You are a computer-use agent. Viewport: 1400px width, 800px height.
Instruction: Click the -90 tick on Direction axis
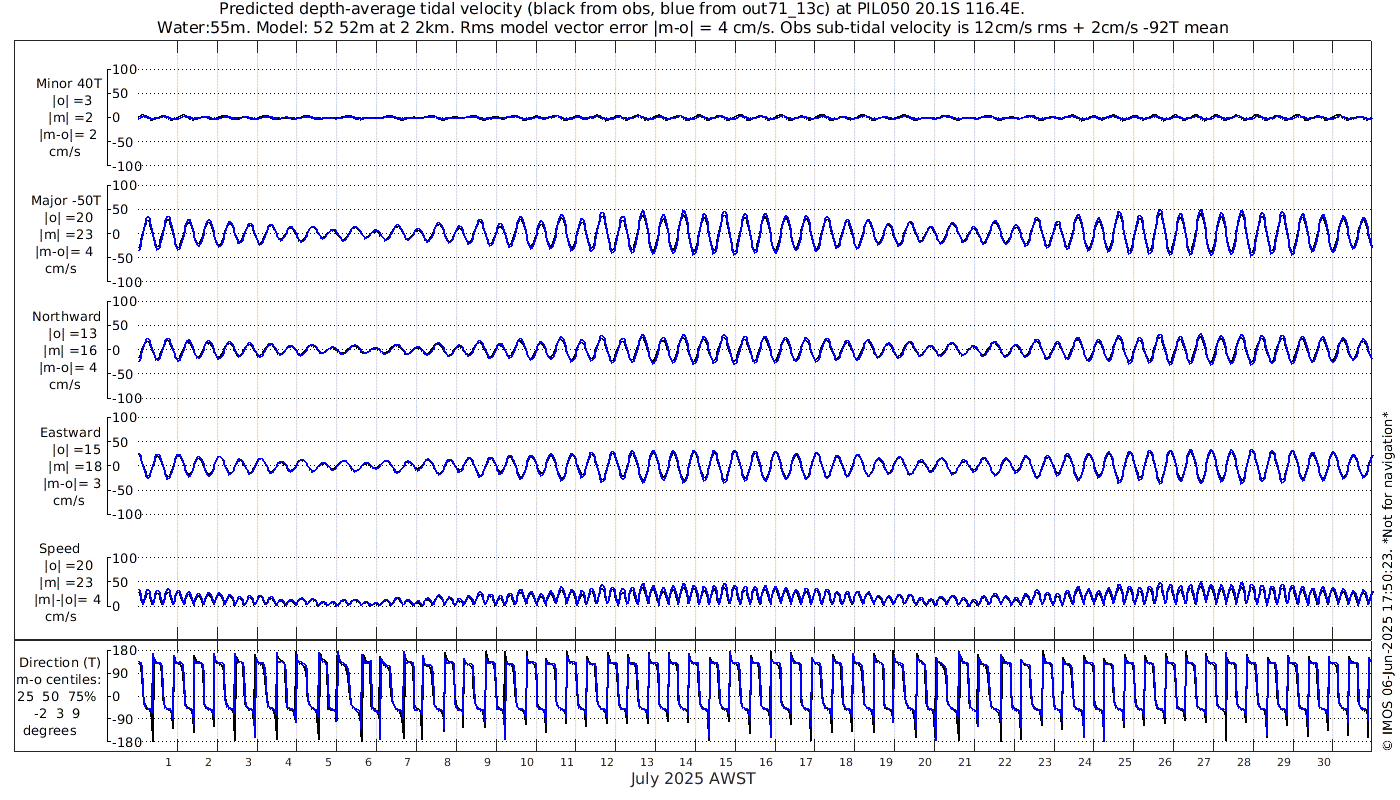tap(124, 720)
